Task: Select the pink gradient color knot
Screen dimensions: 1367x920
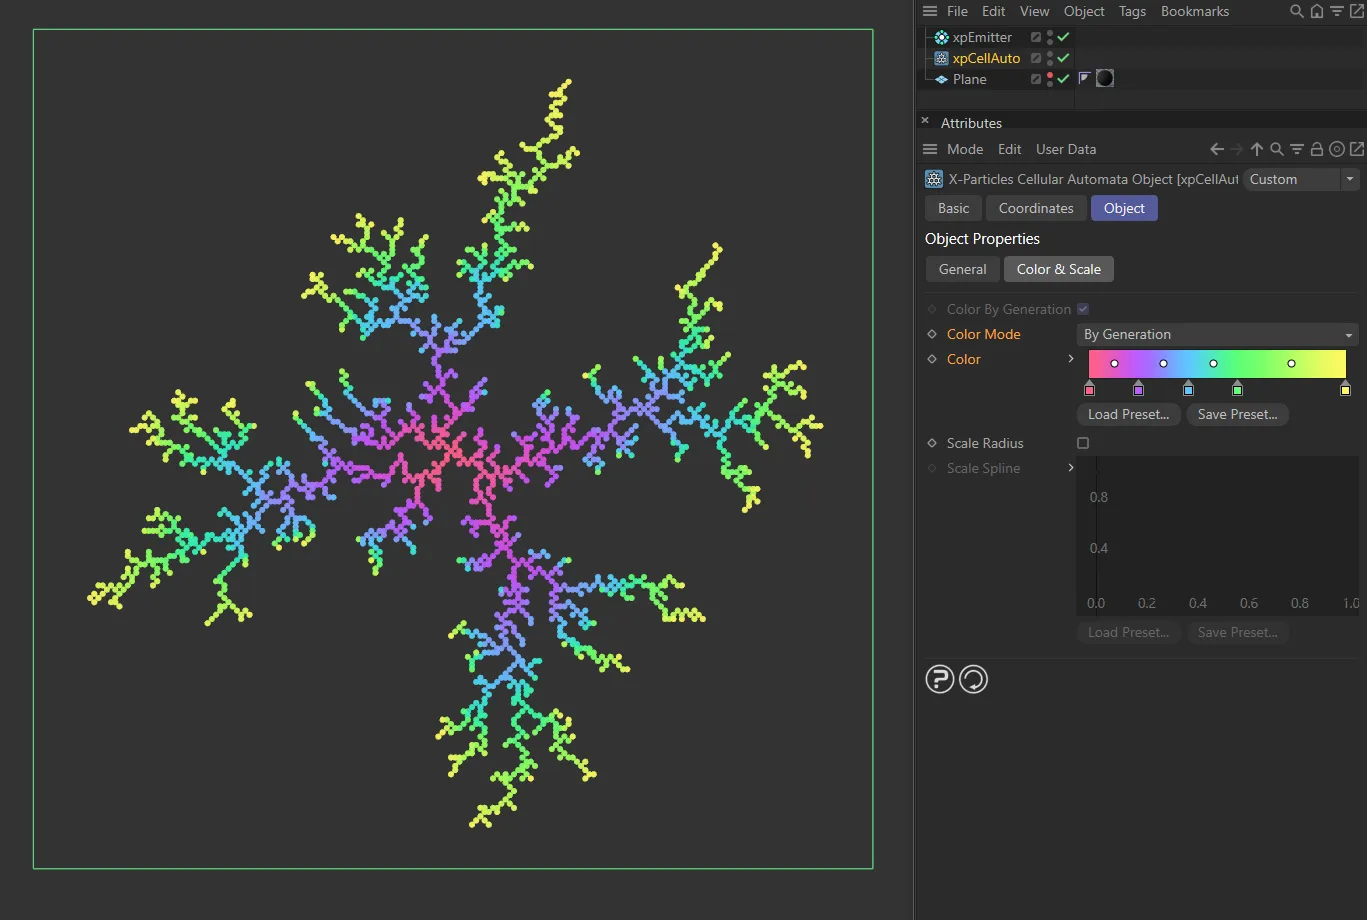Action: click(1089, 389)
